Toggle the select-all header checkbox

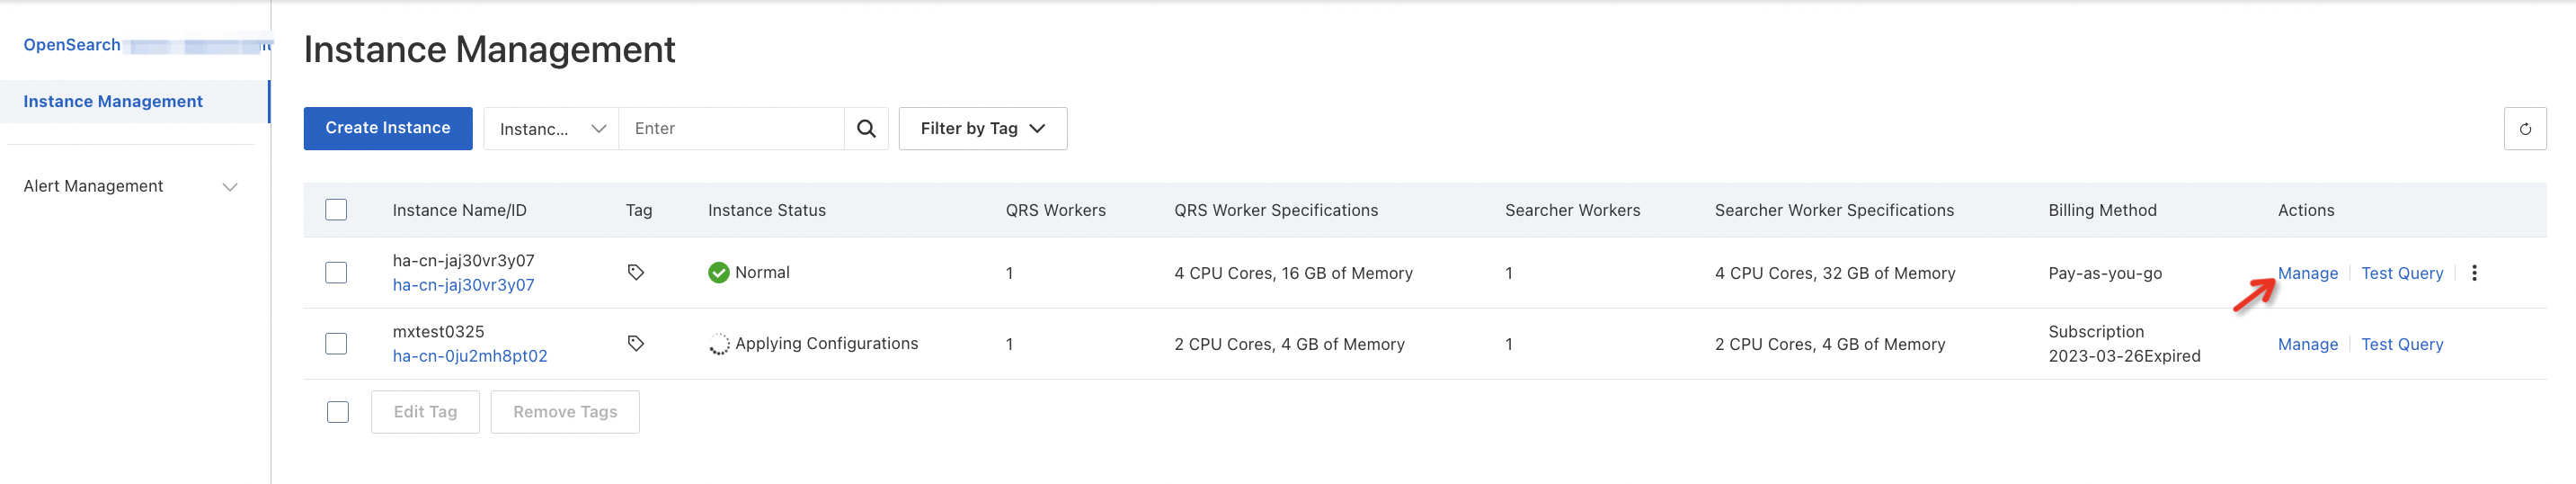tap(336, 210)
